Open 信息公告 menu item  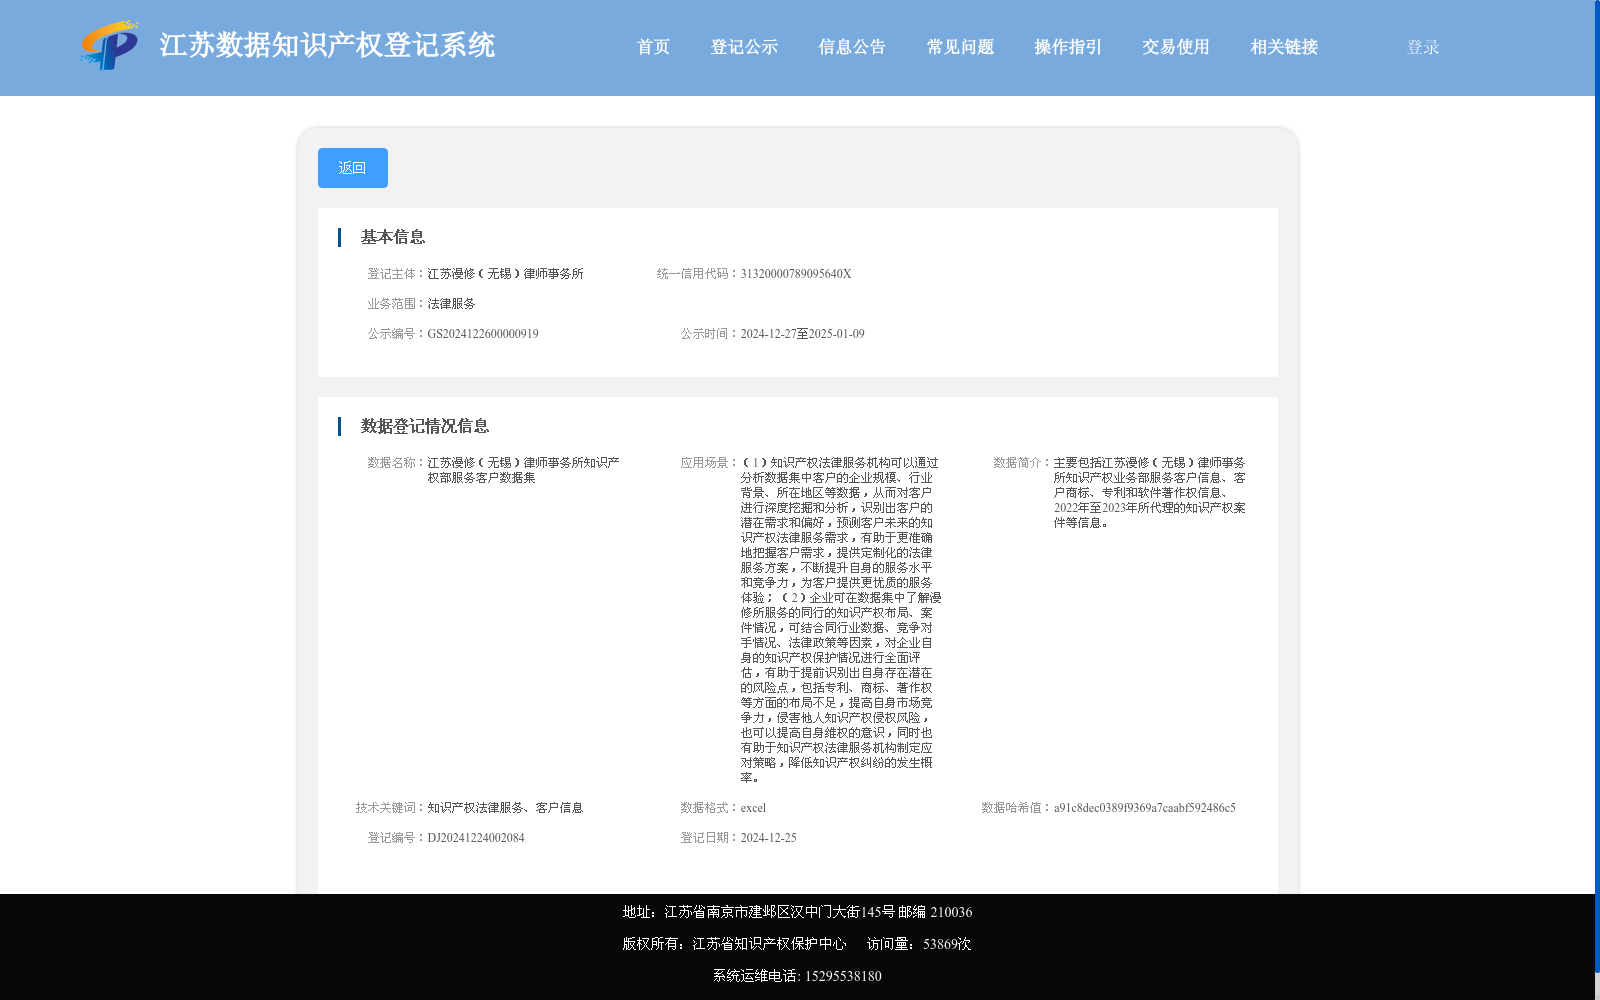click(852, 47)
